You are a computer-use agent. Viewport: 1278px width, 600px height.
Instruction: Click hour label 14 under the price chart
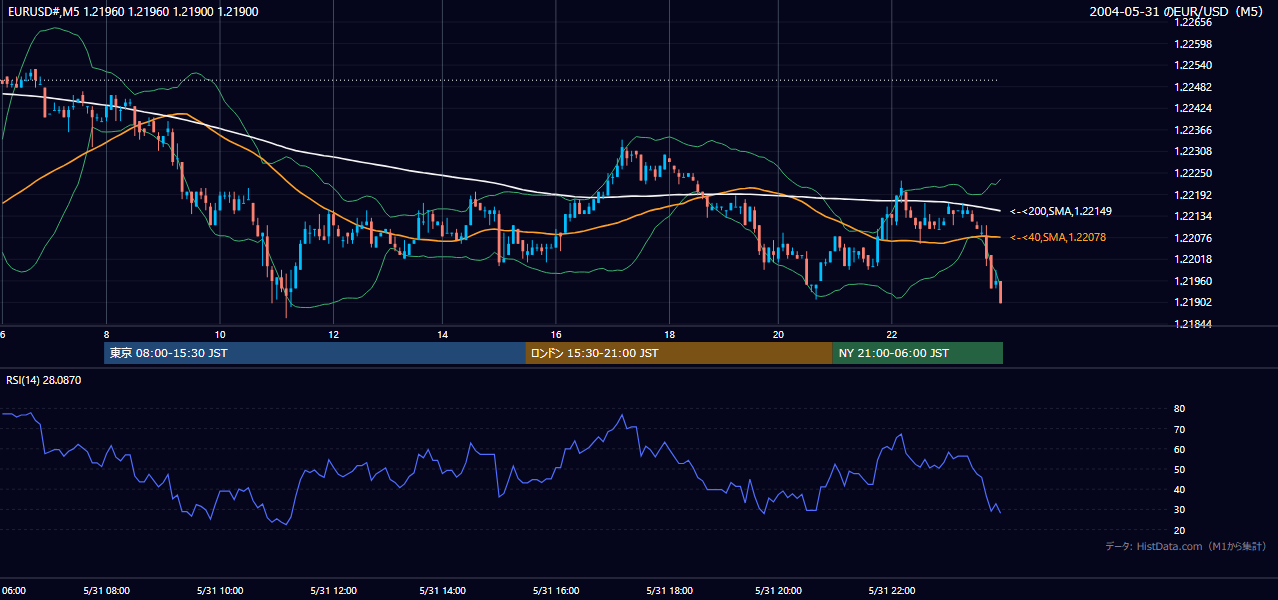coord(444,334)
